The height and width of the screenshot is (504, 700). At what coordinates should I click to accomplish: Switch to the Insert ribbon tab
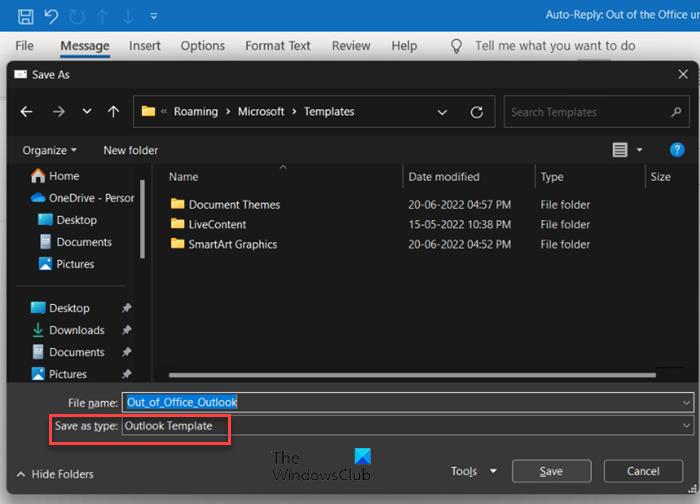click(145, 46)
